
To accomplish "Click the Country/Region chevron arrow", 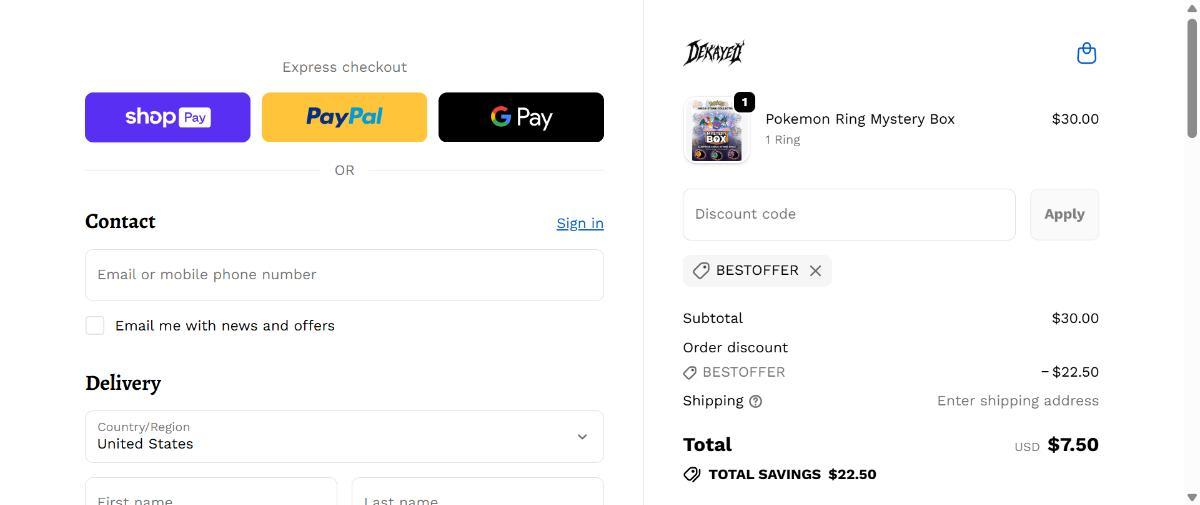I will pyautogui.click(x=582, y=437).
